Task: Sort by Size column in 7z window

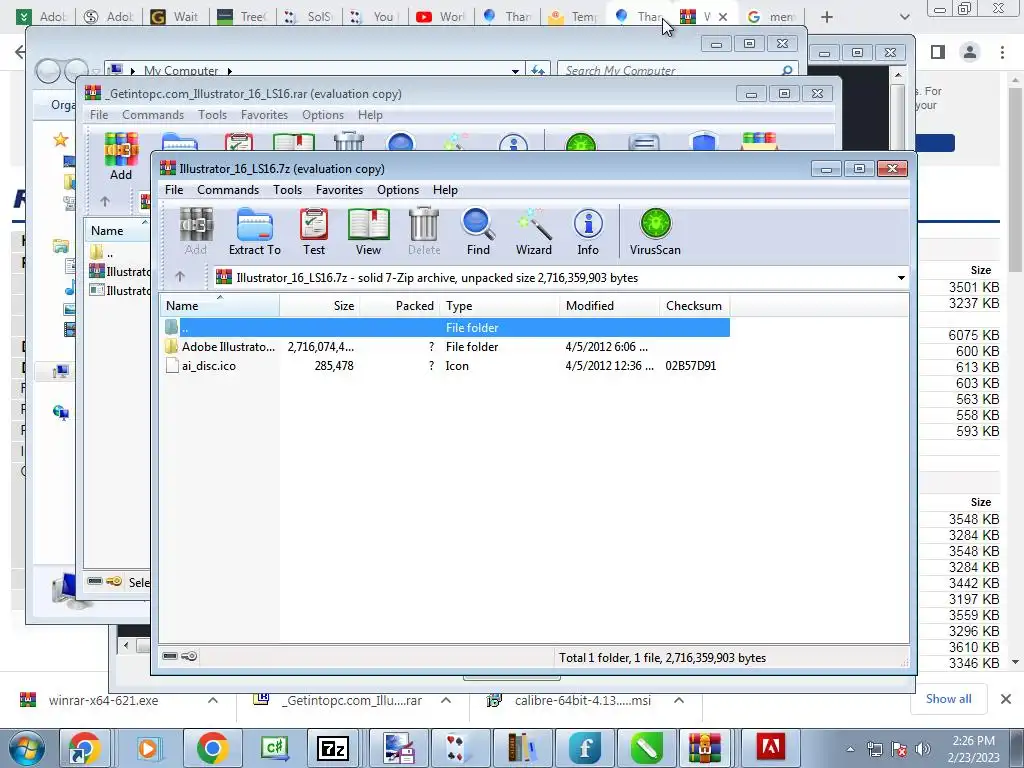Action: point(319,306)
